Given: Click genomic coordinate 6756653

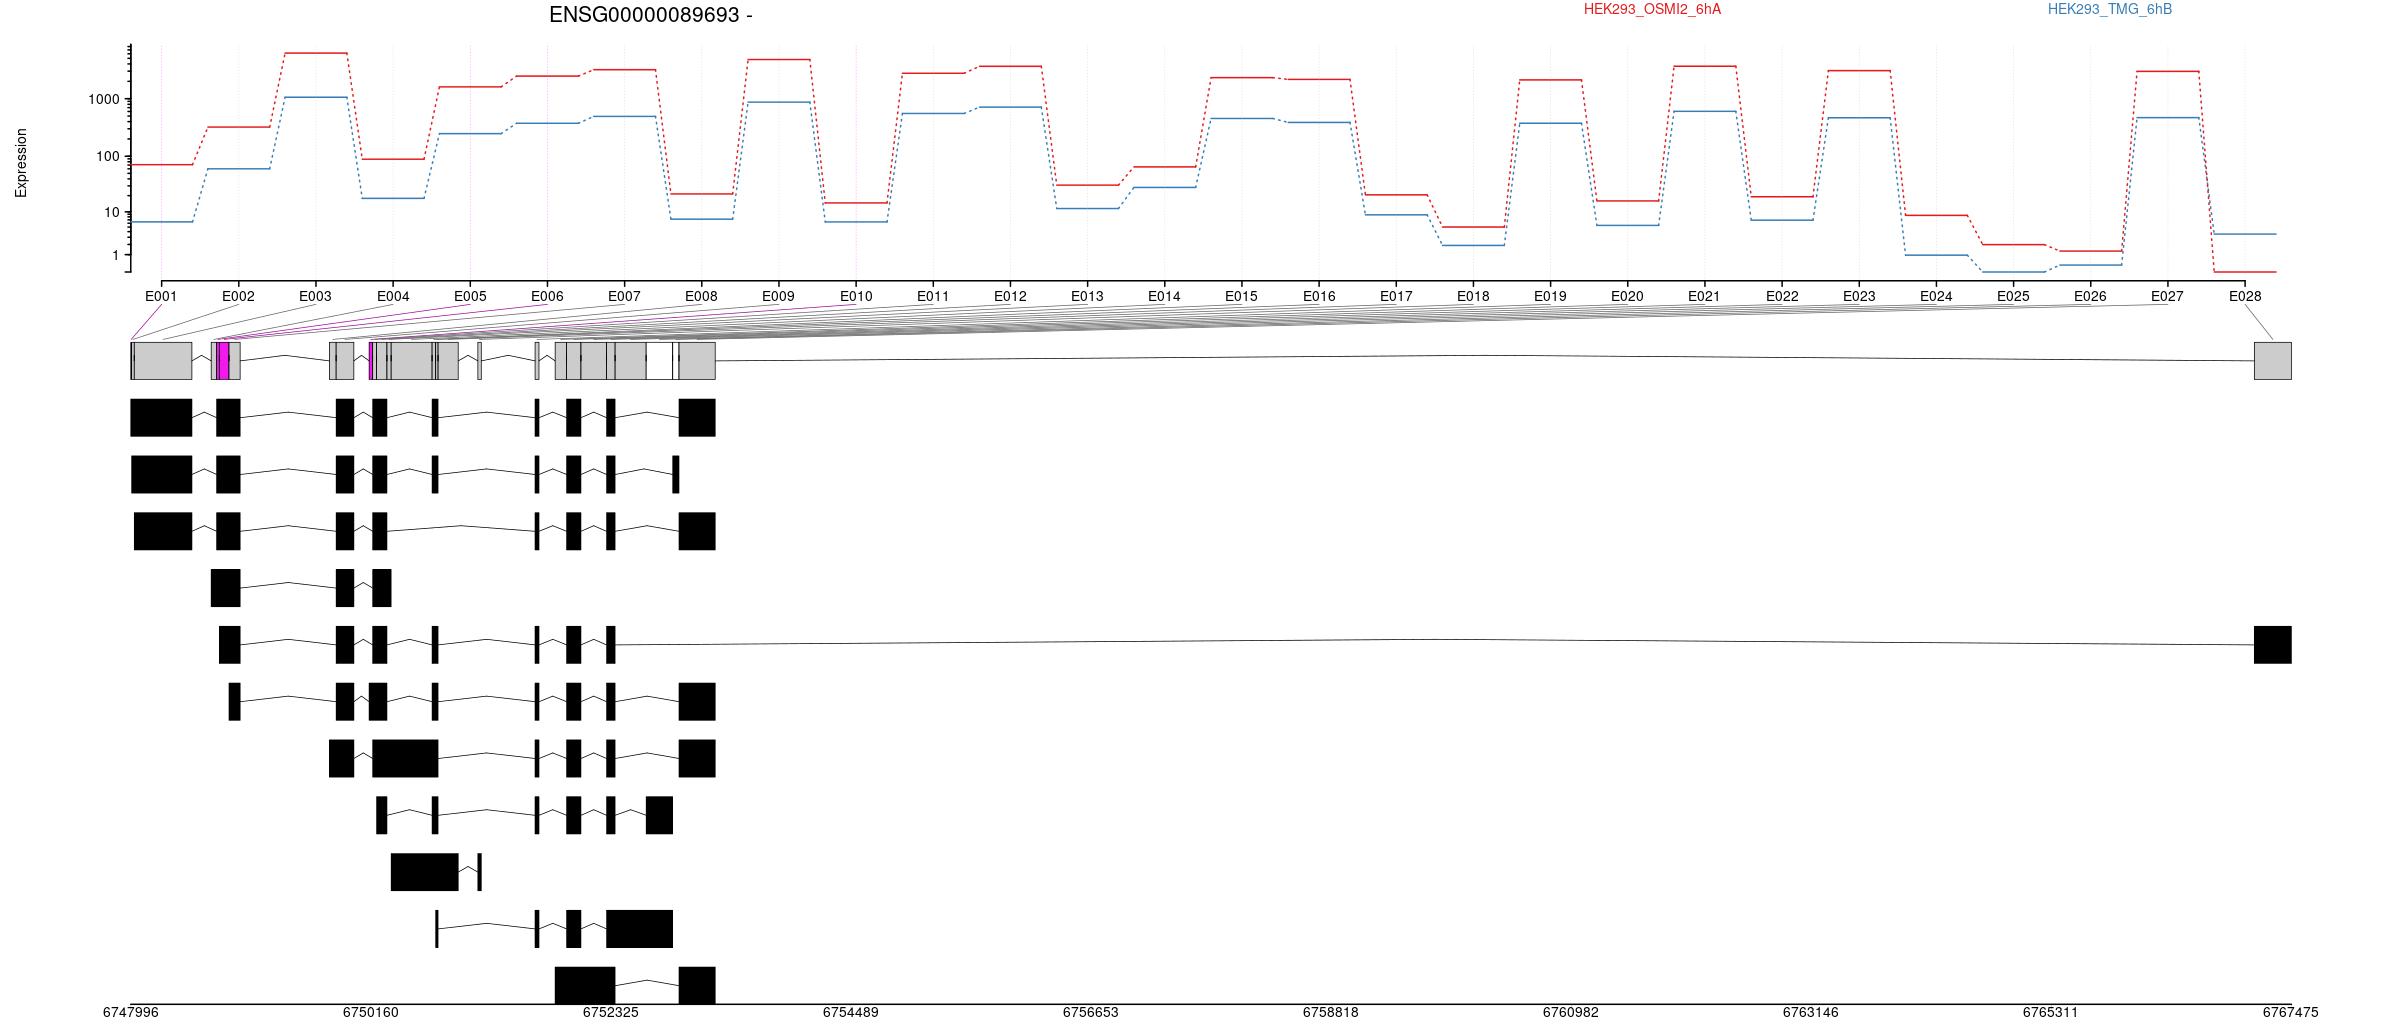Looking at the screenshot, I should (x=1091, y=1012).
